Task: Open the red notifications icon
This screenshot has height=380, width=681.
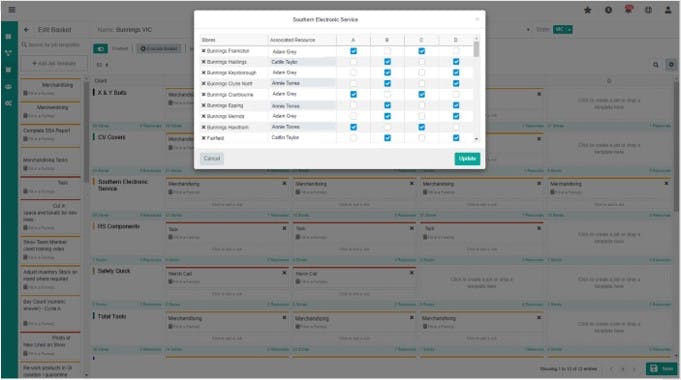Action: point(628,9)
